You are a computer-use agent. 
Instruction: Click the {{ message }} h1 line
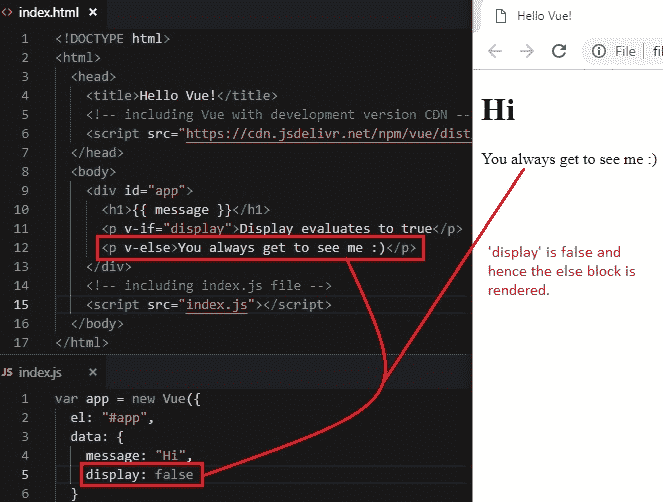click(186, 210)
